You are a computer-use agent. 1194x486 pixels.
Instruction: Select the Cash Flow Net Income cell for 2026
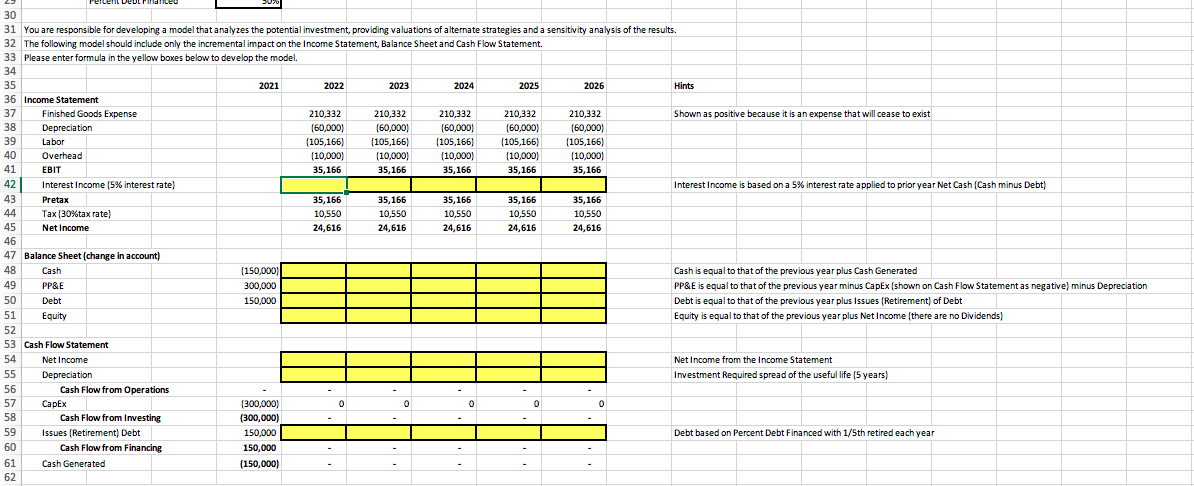click(x=574, y=360)
